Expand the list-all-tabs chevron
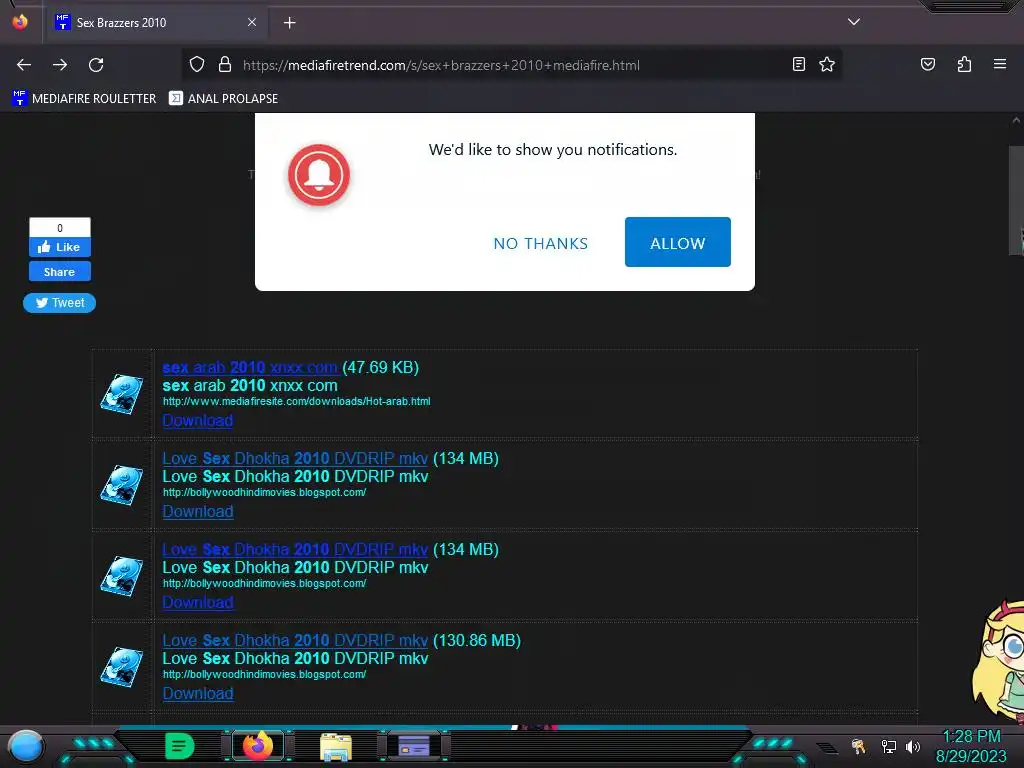The image size is (1024, 768). pos(854,22)
